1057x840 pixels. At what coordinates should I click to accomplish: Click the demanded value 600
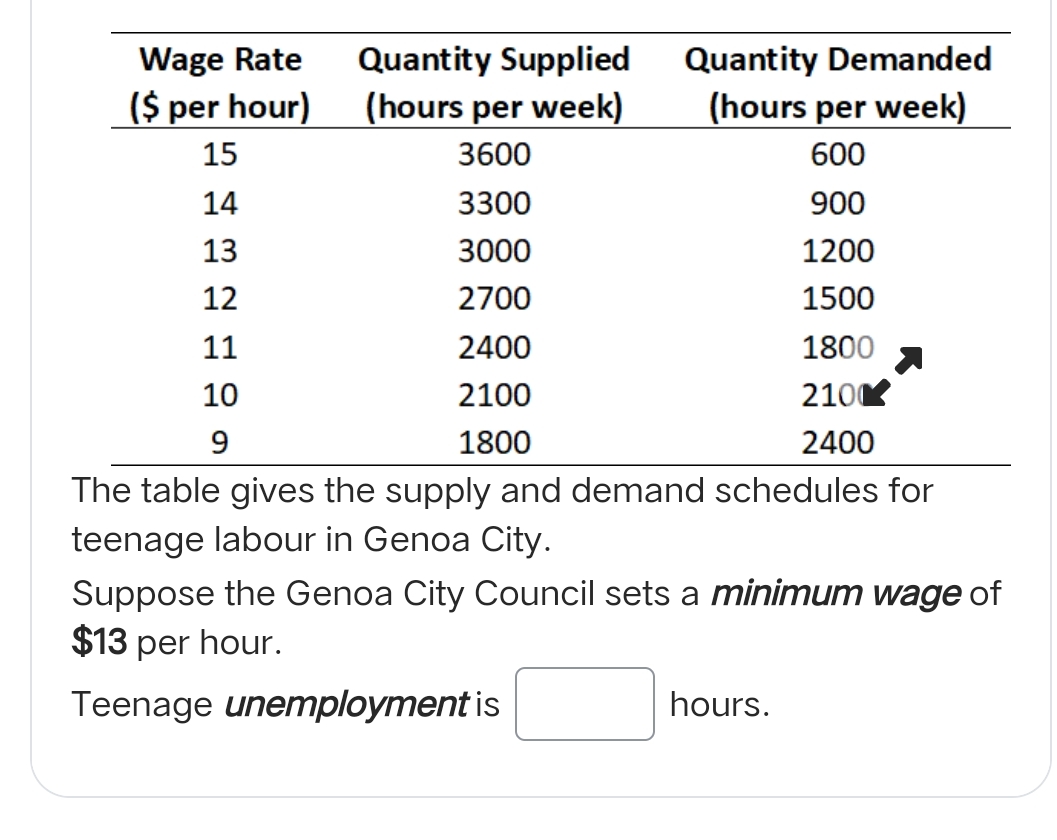[x=839, y=154]
